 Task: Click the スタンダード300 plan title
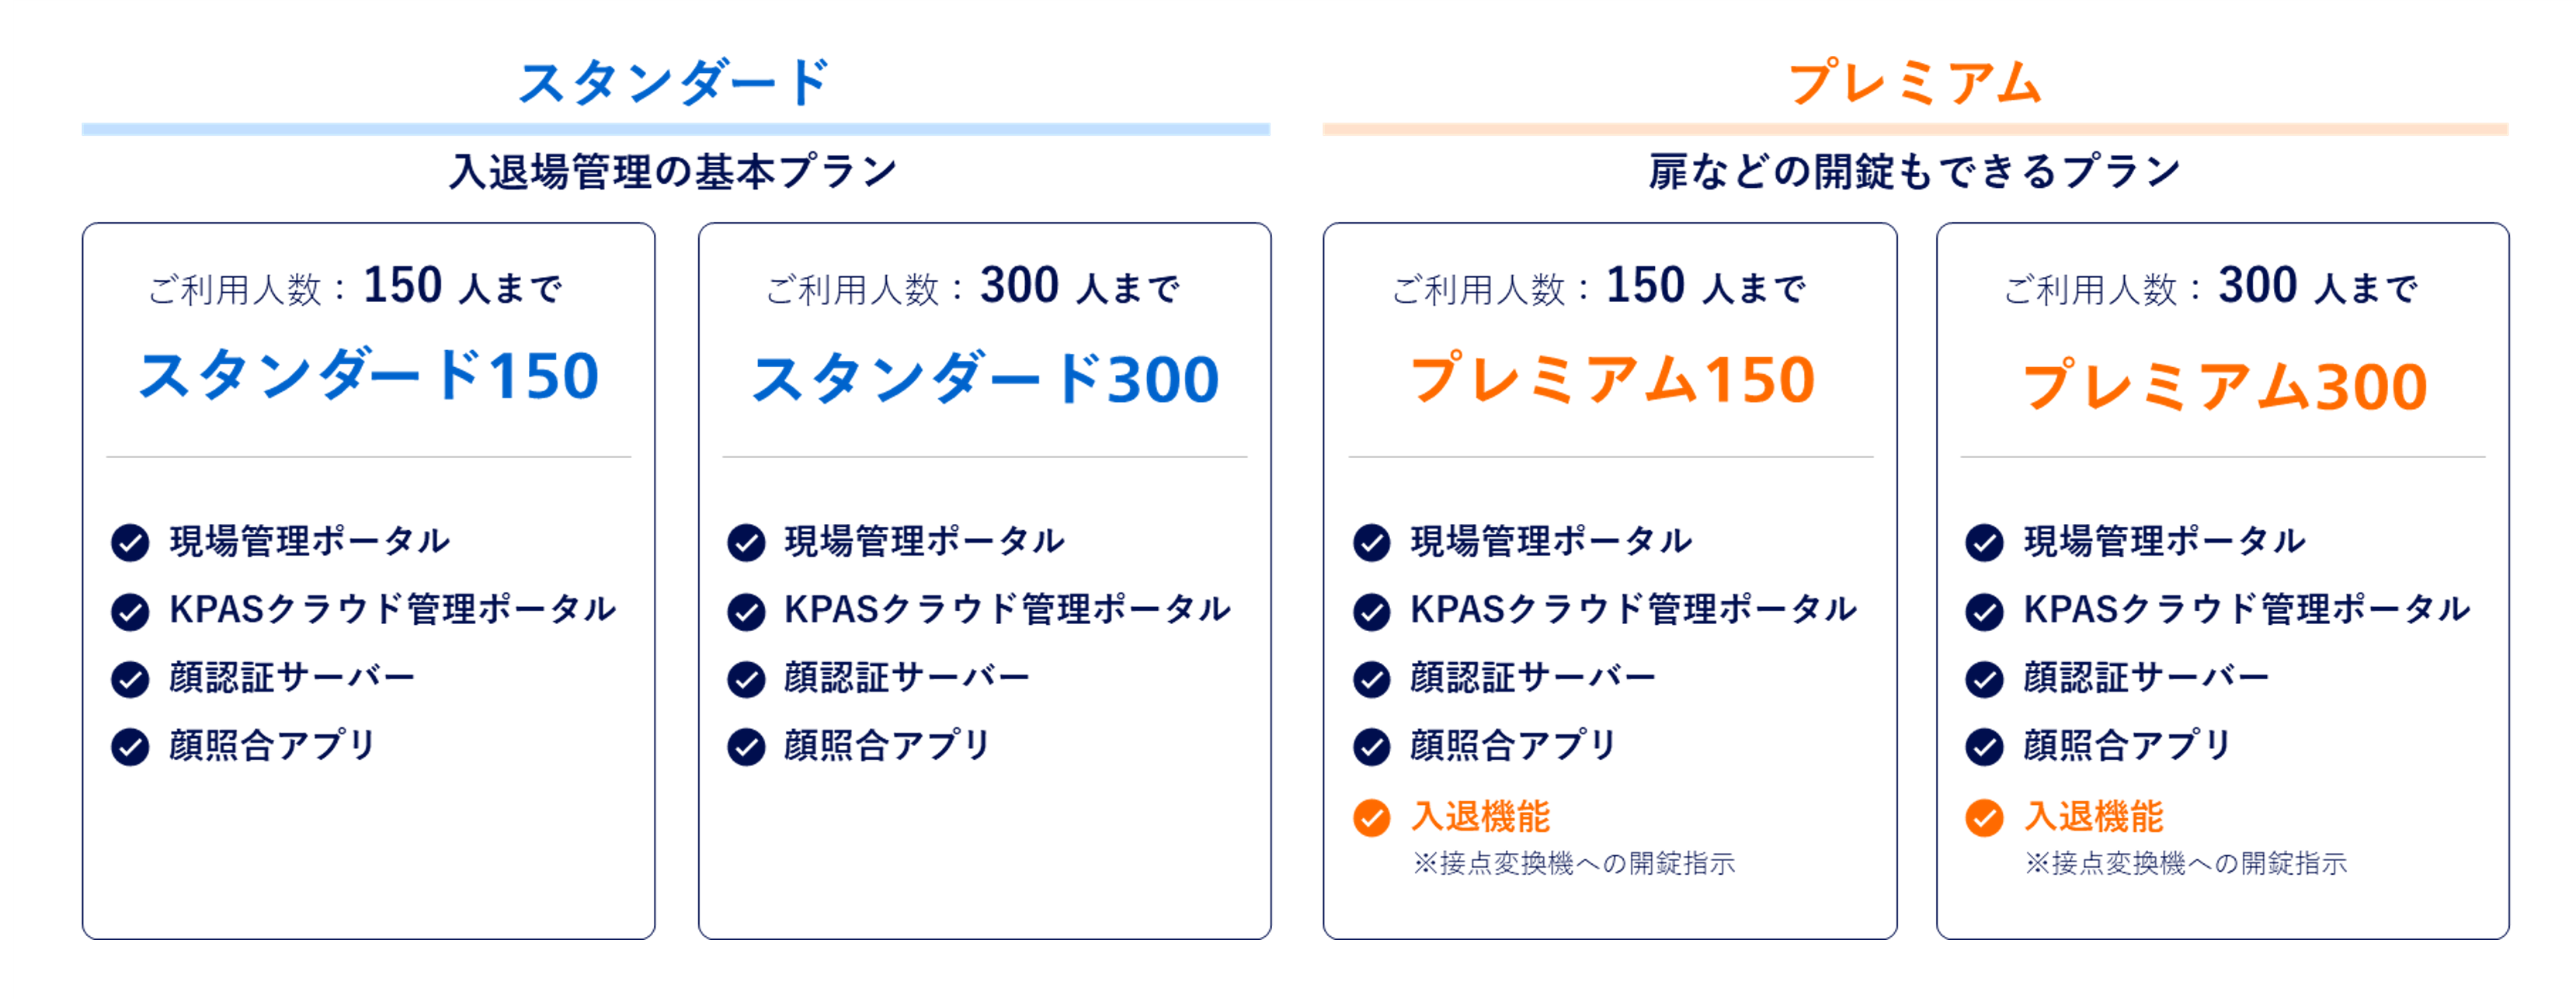pyautogui.click(x=984, y=380)
